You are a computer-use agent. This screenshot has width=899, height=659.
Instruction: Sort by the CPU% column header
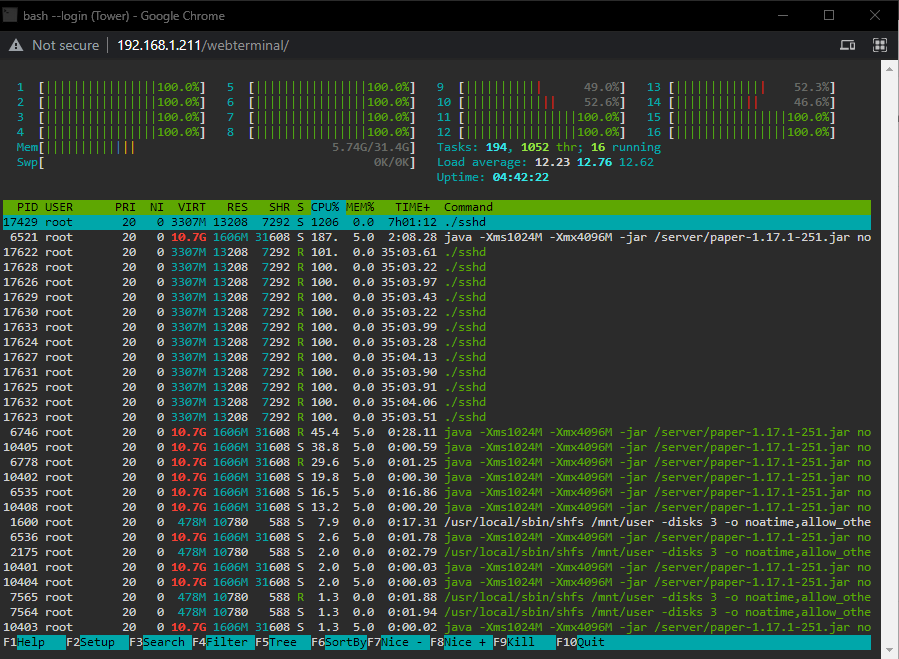point(325,207)
